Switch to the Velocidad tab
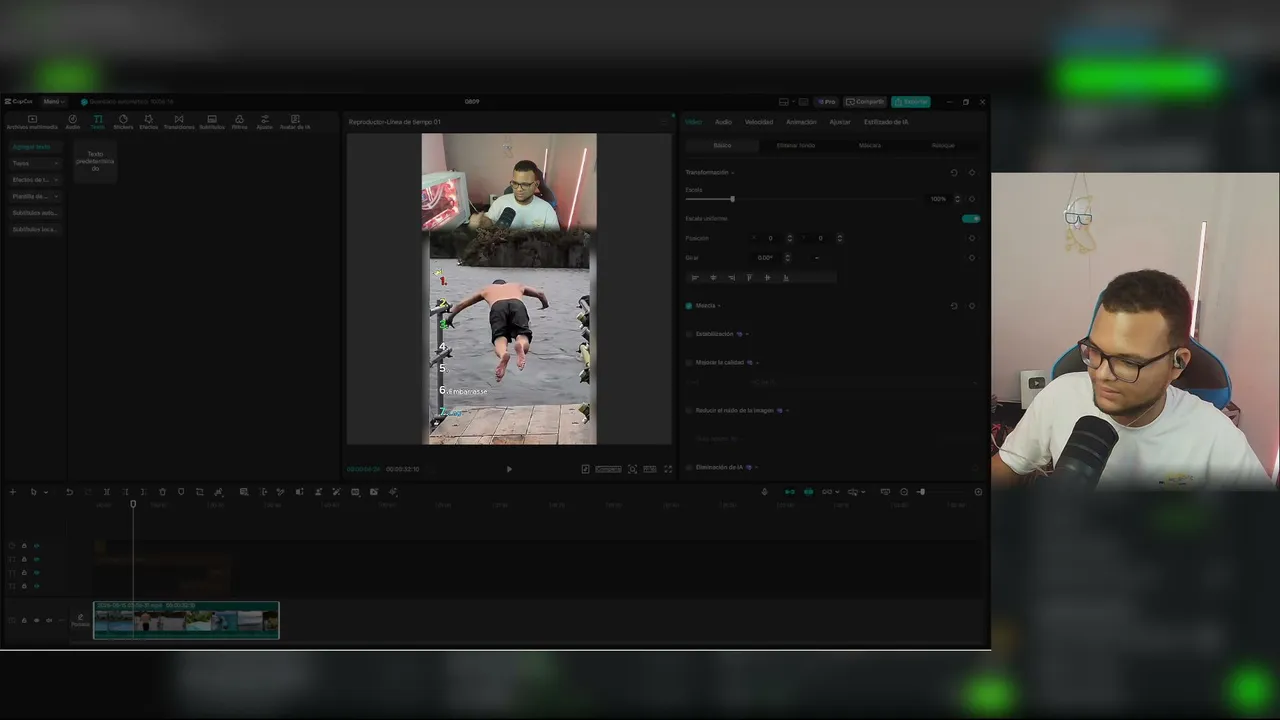The width and height of the screenshot is (1280, 720). [x=759, y=122]
